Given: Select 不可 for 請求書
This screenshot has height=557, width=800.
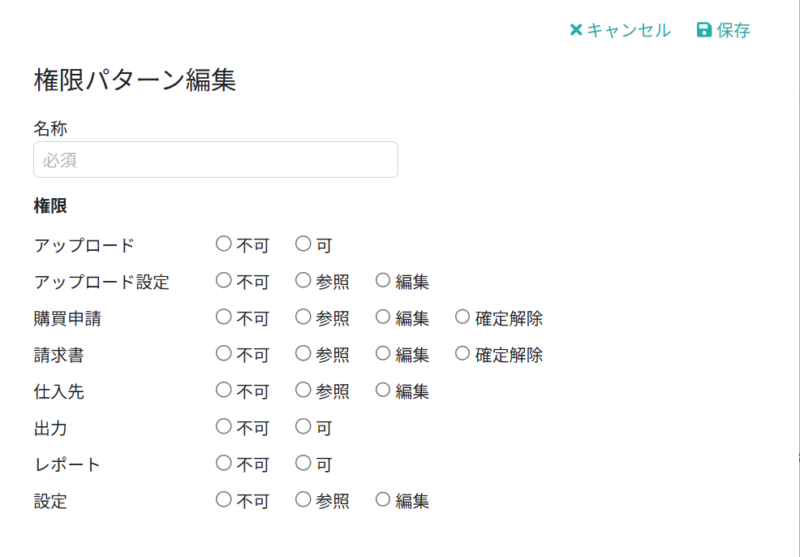Looking at the screenshot, I should point(223,353).
